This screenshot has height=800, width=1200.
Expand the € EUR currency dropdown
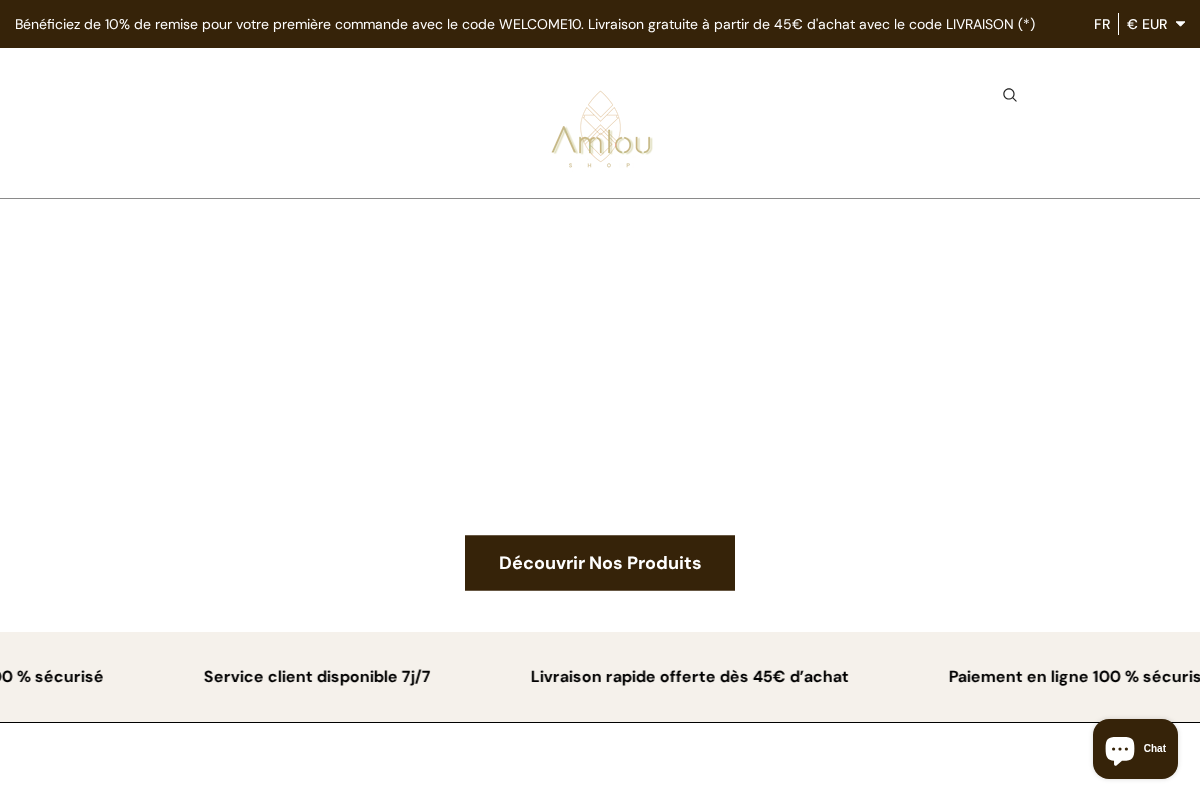(1155, 24)
